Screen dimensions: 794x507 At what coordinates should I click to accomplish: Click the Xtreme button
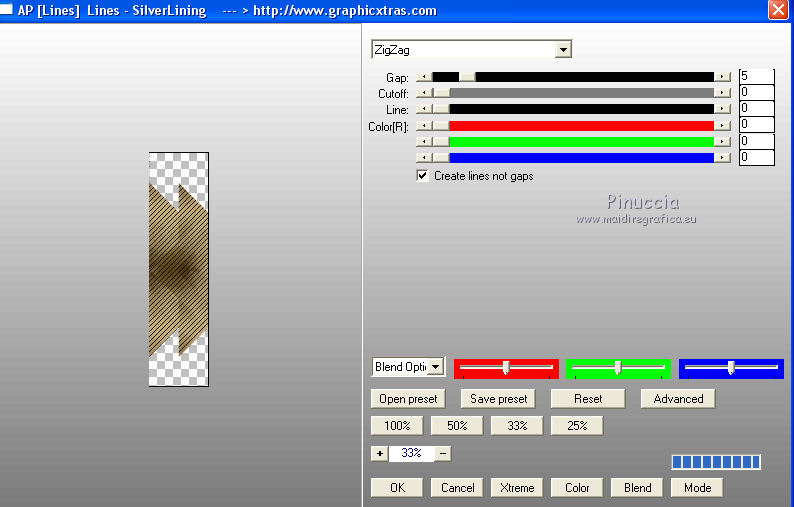(x=517, y=488)
